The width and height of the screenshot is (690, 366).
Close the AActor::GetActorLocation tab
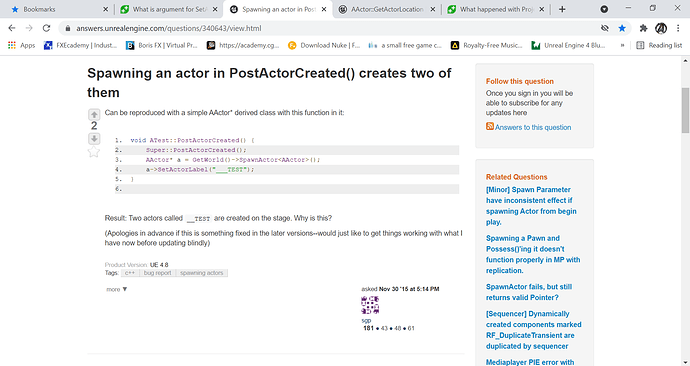(x=433, y=9)
